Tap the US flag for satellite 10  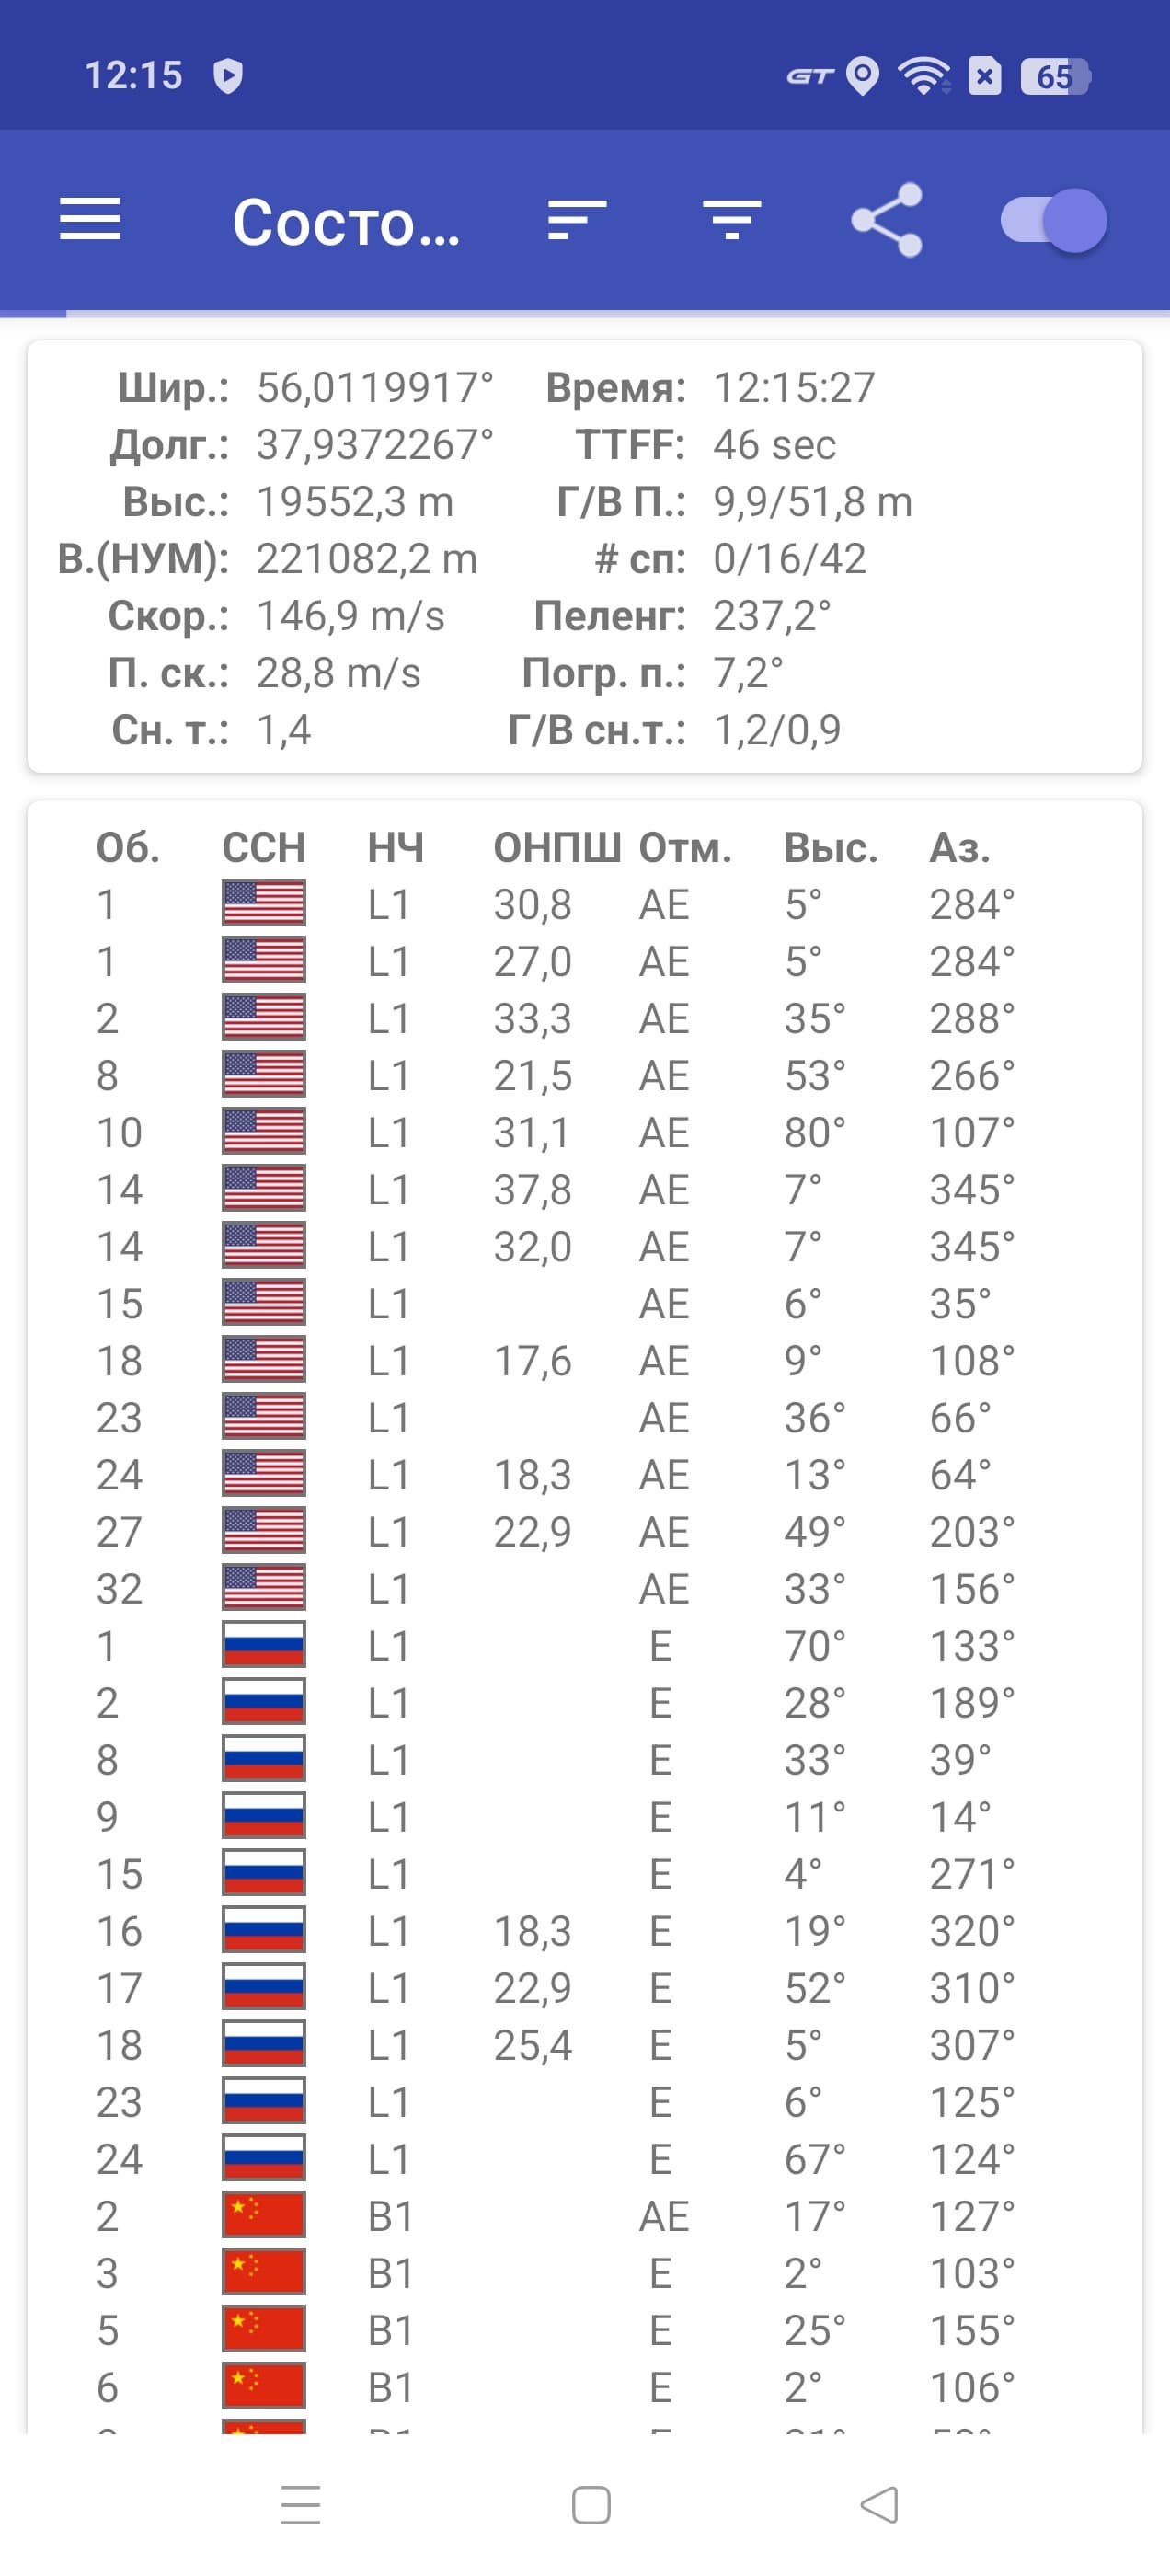[264, 1132]
